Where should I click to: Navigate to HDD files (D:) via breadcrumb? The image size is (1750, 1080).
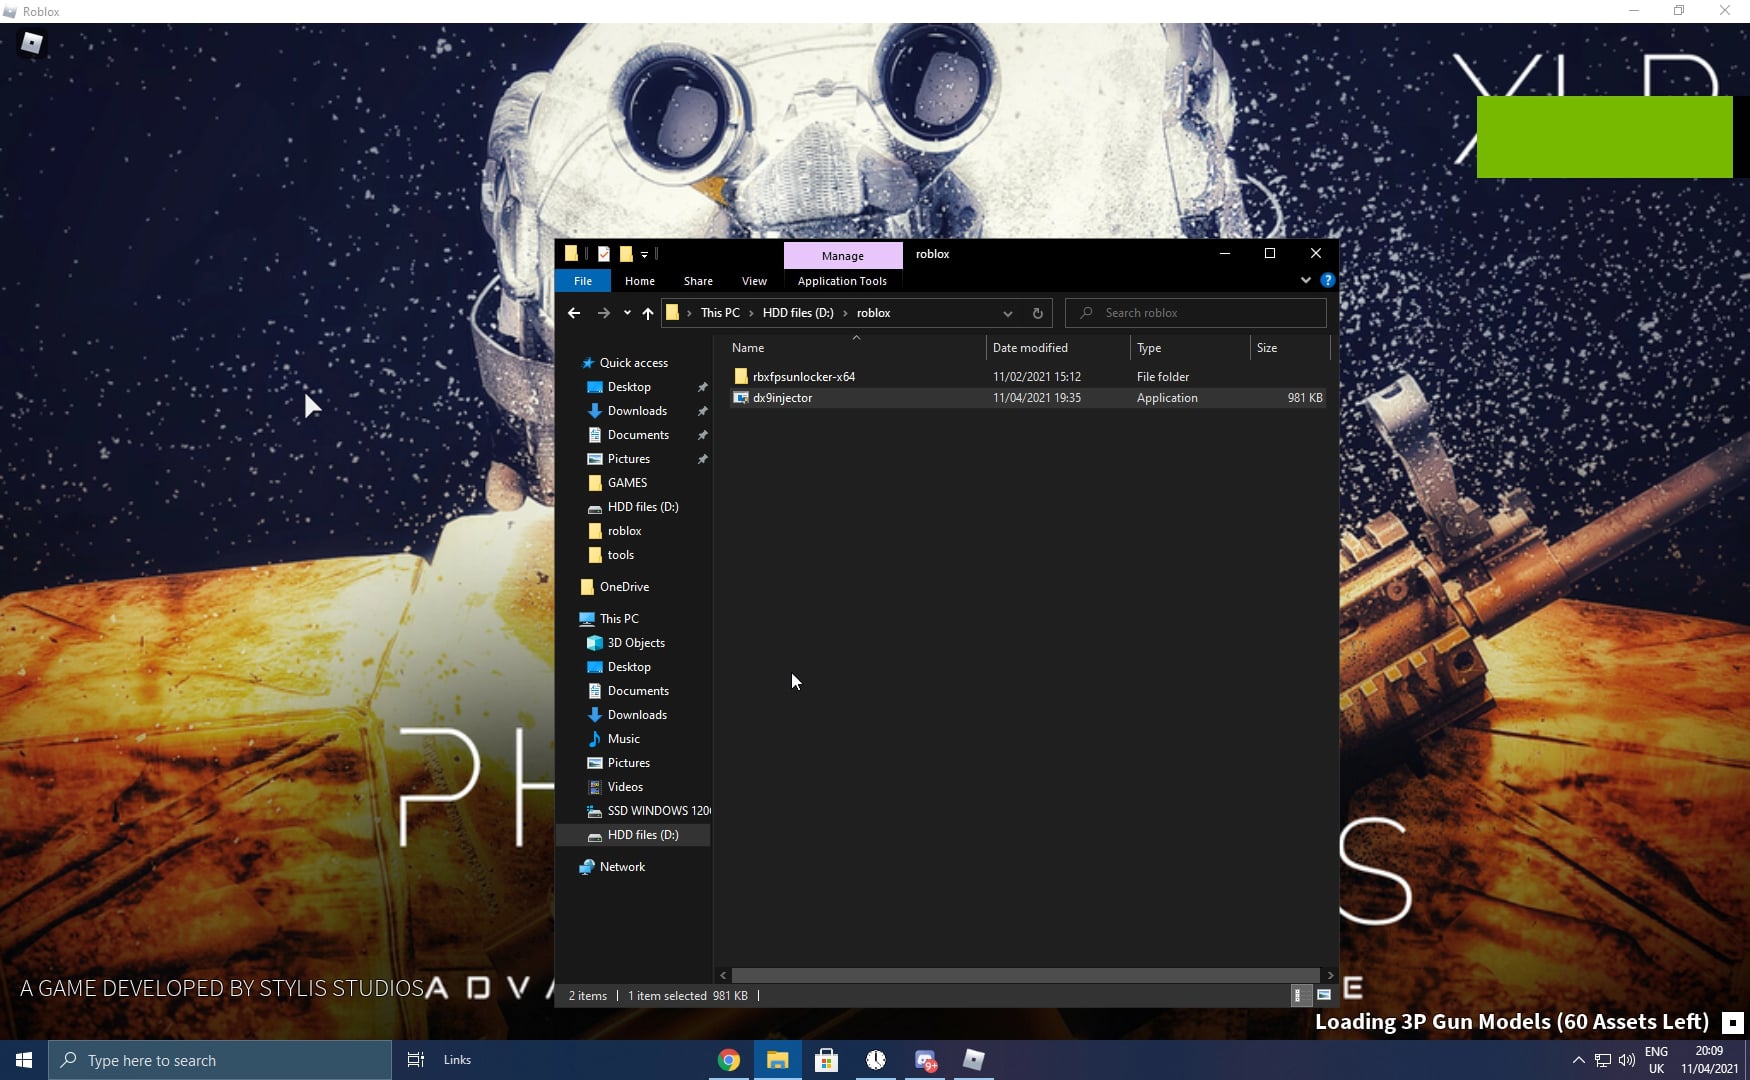click(797, 312)
